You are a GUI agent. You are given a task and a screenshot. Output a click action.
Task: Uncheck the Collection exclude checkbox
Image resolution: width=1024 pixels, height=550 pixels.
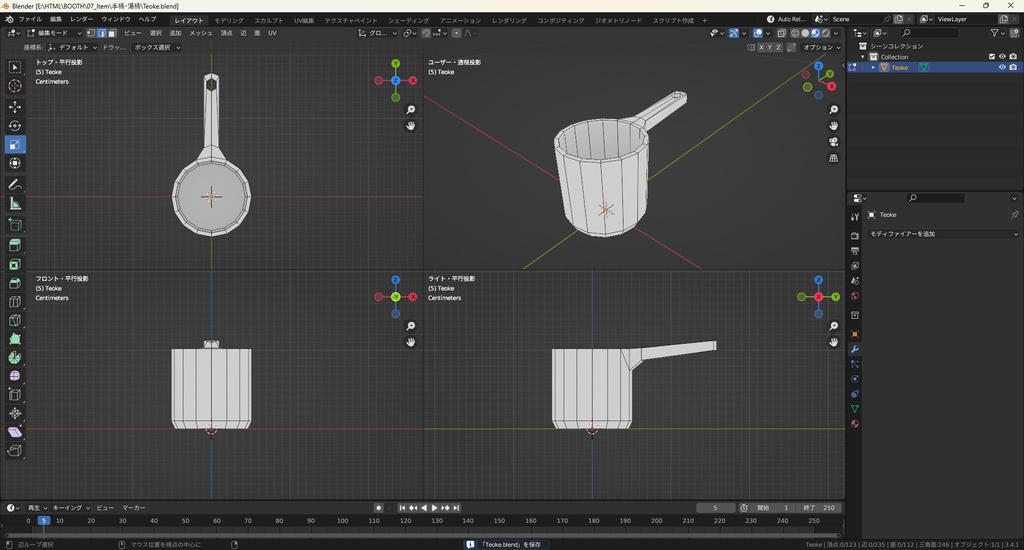click(992, 57)
